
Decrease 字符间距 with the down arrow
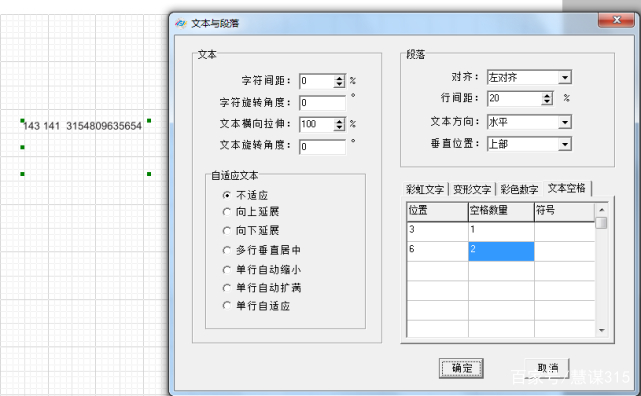point(339,84)
